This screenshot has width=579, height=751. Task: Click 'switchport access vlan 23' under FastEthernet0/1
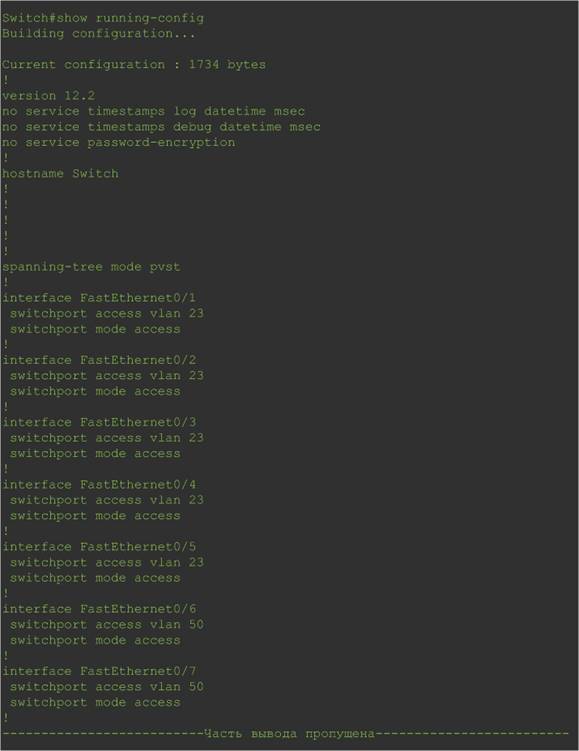(x=107, y=313)
